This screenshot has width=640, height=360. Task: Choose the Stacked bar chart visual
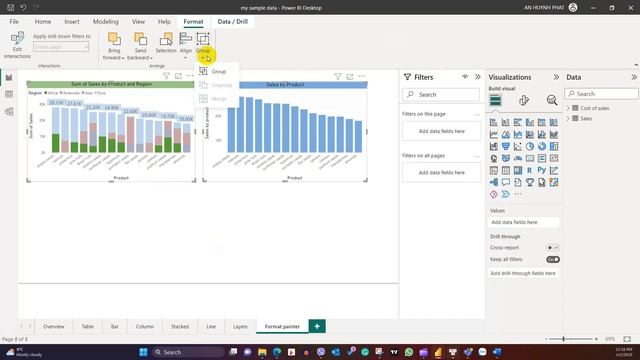[493, 122]
